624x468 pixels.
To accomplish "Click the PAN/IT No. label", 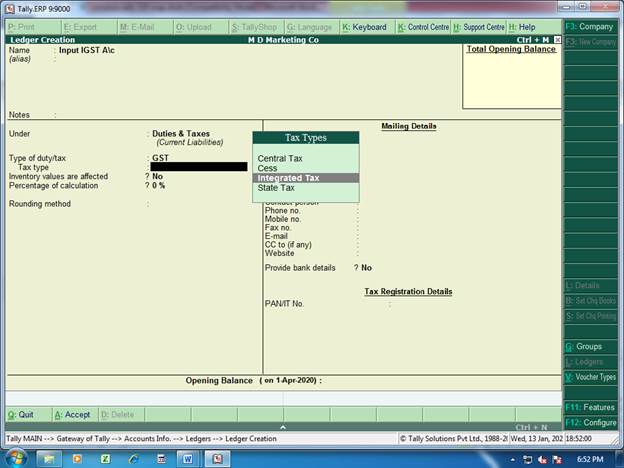I will click(x=284, y=304).
